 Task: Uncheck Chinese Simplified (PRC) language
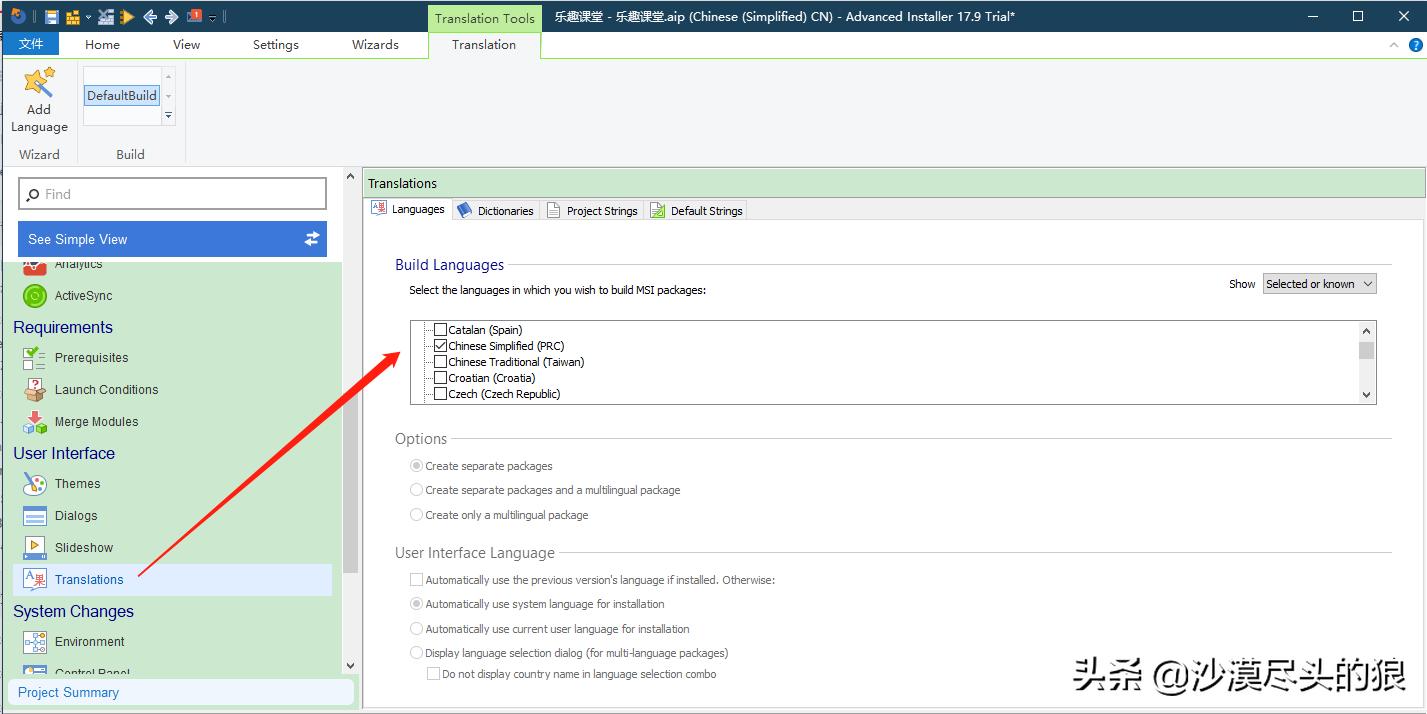tap(441, 346)
